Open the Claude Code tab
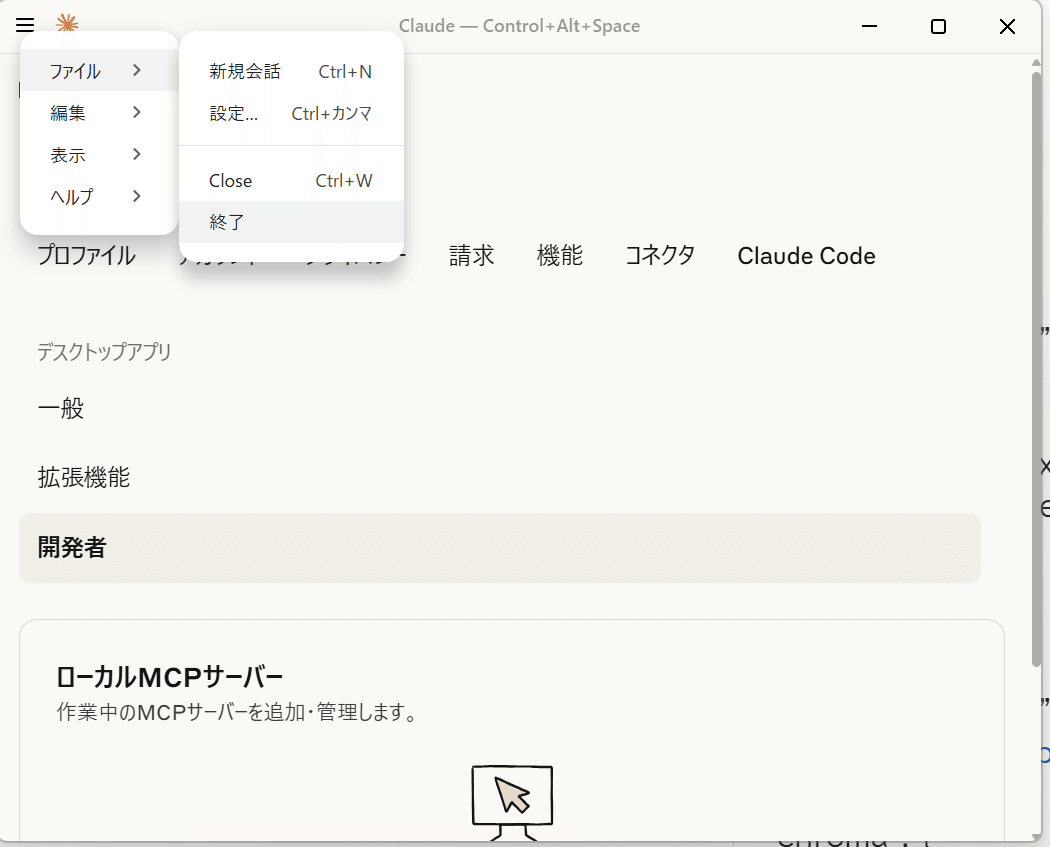 [806, 256]
